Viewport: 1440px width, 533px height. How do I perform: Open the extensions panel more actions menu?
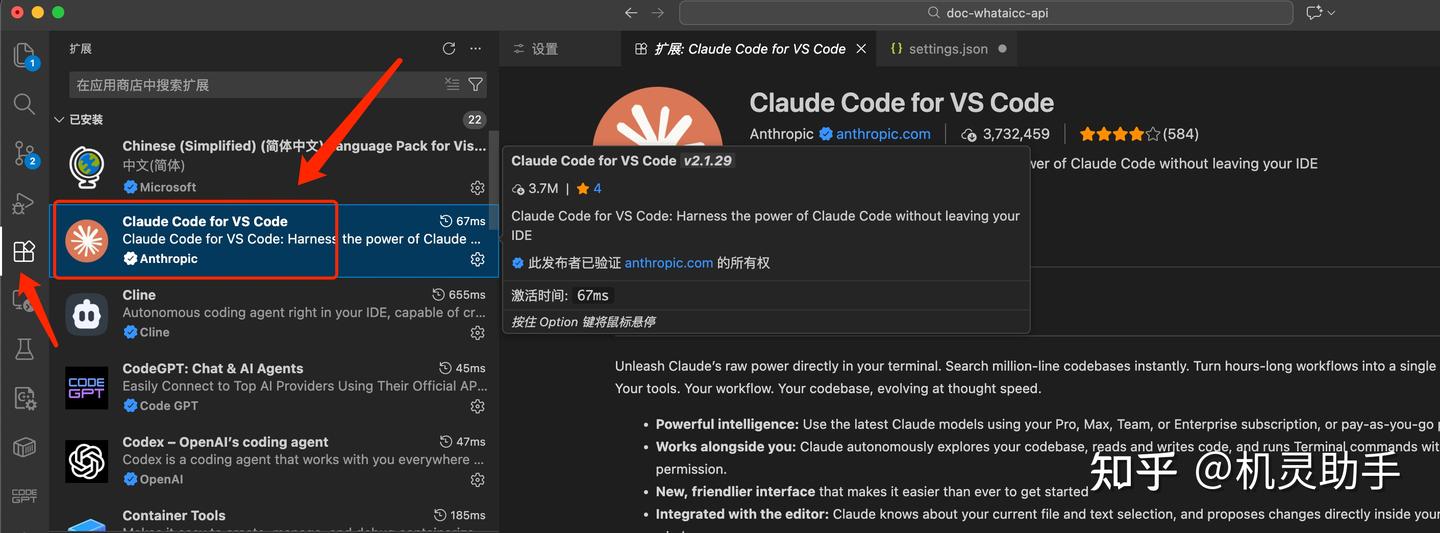(x=476, y=48)
